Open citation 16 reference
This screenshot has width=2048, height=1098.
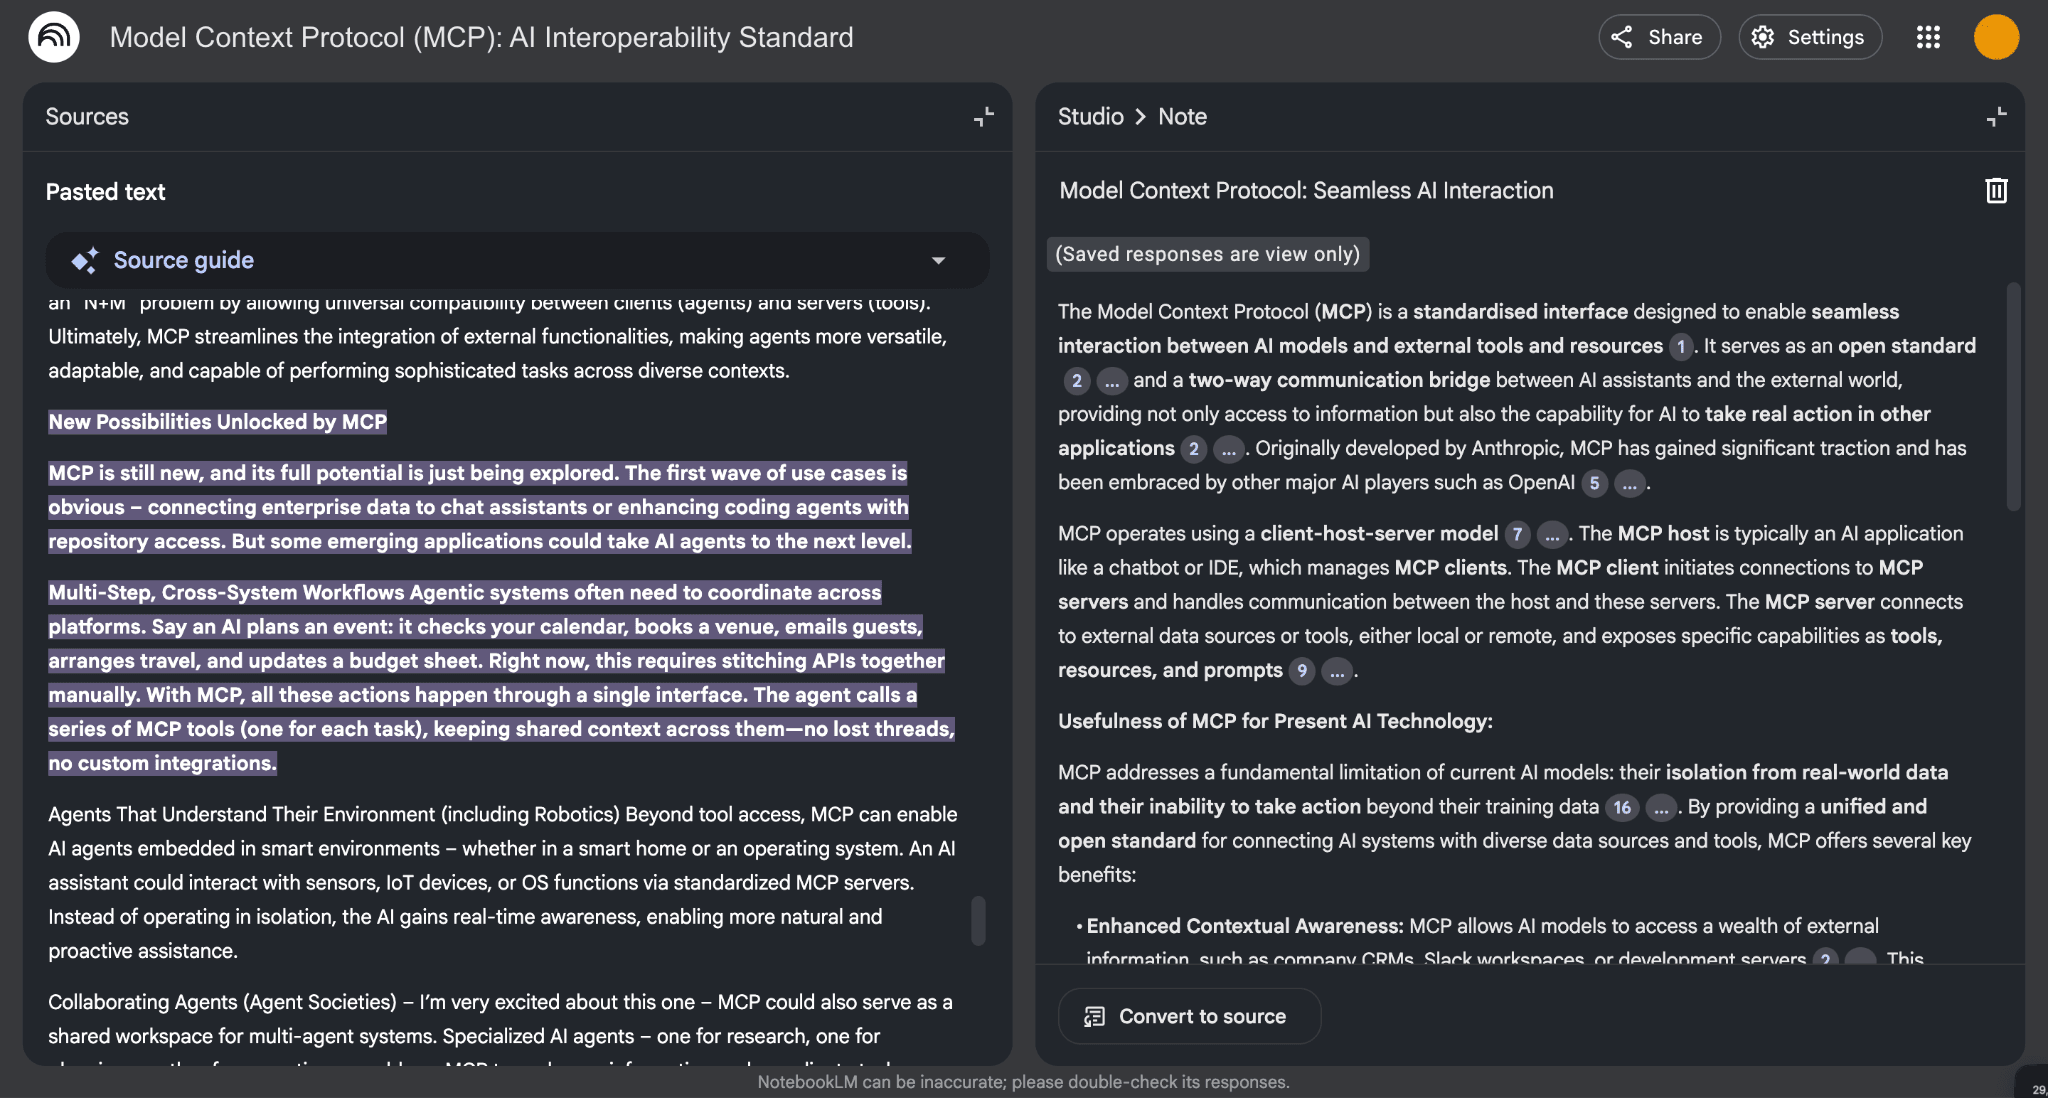[1622, 807]
